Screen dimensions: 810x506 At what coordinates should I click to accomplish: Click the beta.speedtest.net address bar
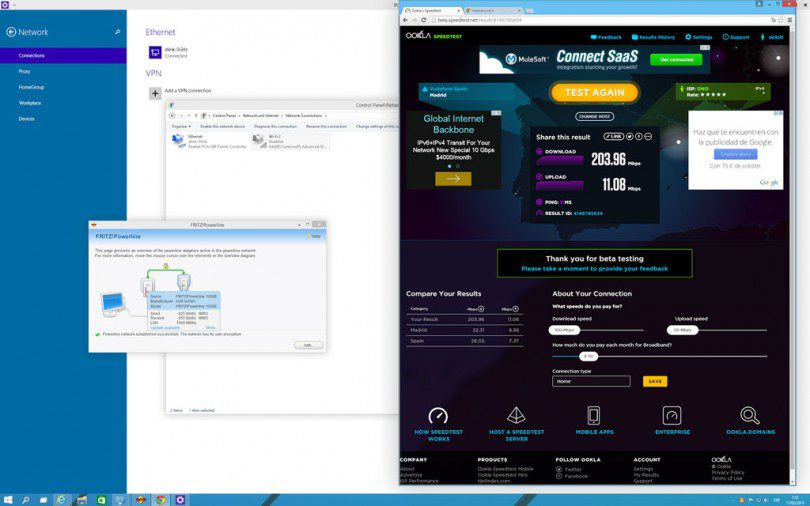(x=599, y=20)
